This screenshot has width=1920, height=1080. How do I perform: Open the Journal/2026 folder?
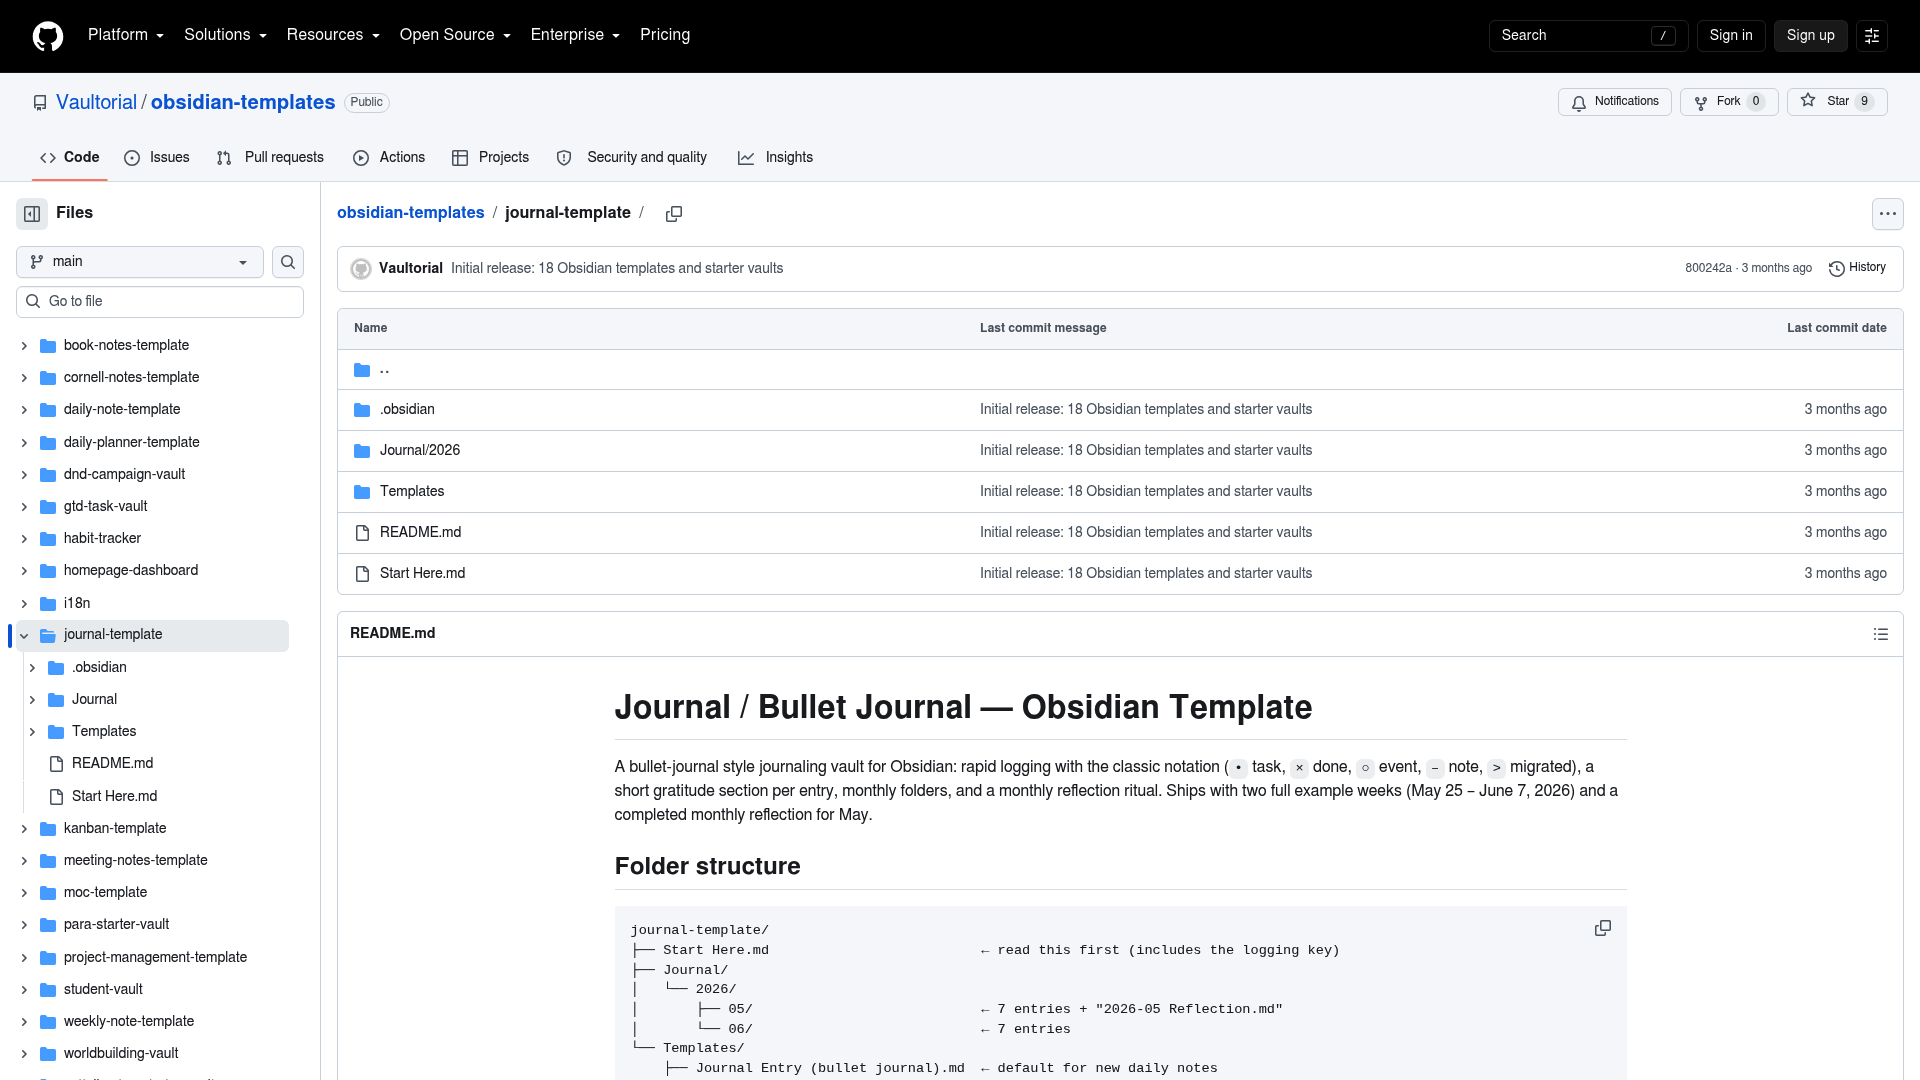[x=420, y=451]
